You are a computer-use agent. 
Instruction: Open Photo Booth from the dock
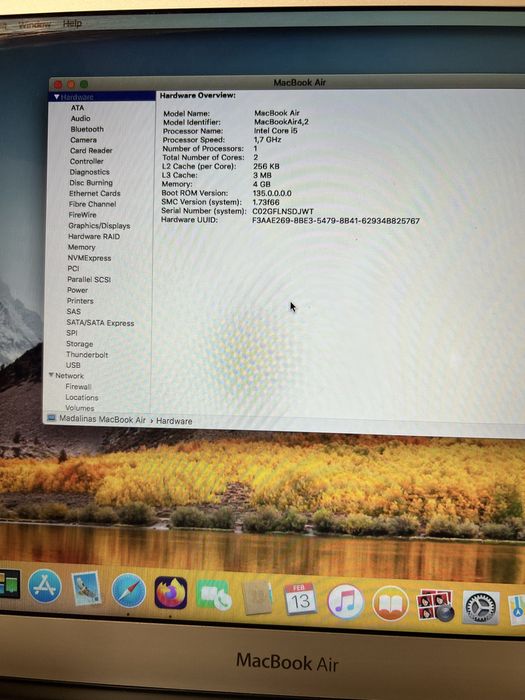coord(435,605)
